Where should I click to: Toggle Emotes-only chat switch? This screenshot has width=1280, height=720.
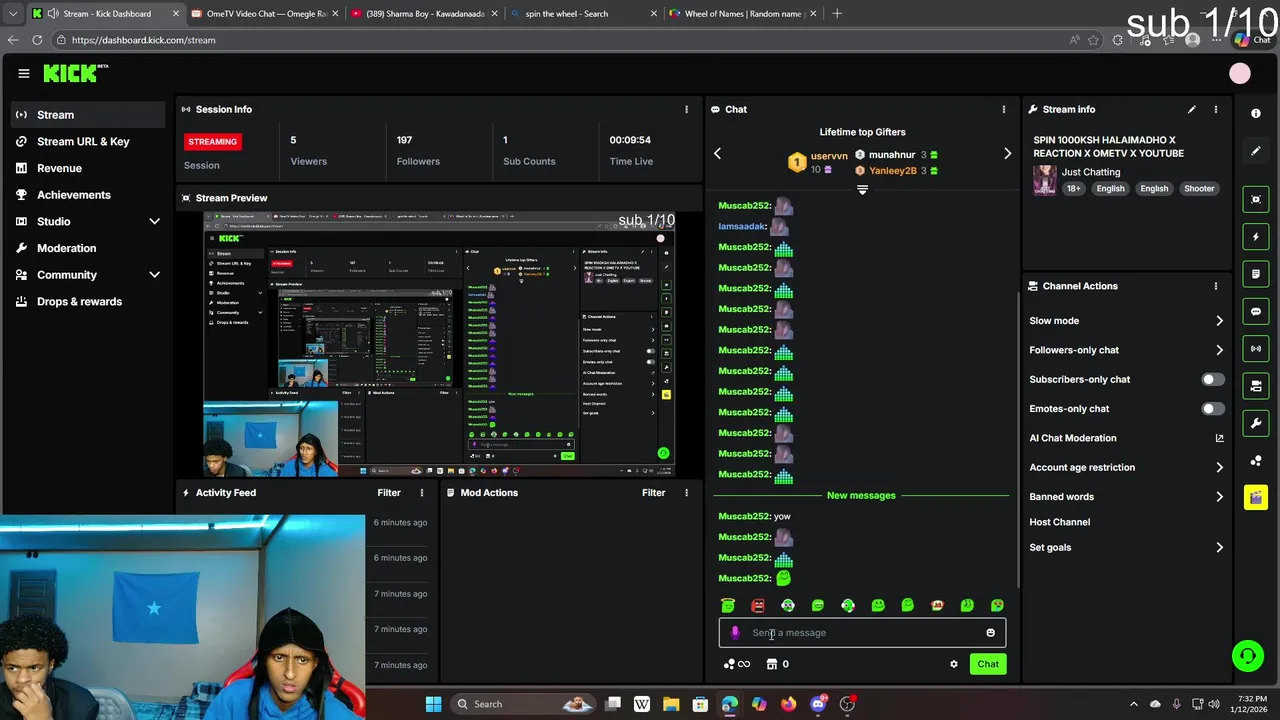(1212, 409)
